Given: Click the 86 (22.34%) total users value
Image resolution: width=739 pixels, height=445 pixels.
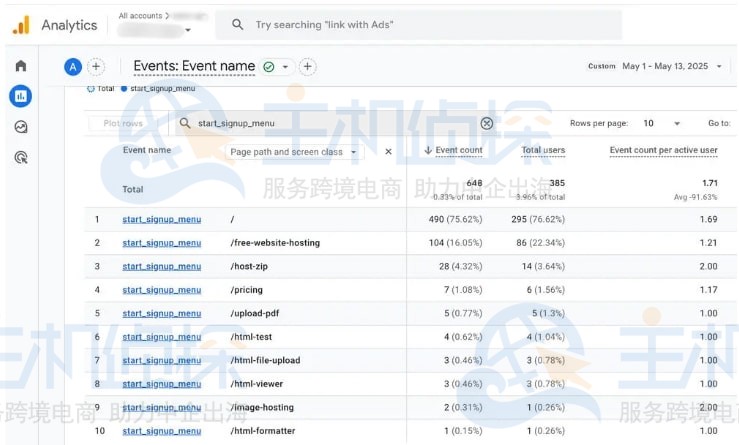Looking at the screenshot, I should (540, 243).
